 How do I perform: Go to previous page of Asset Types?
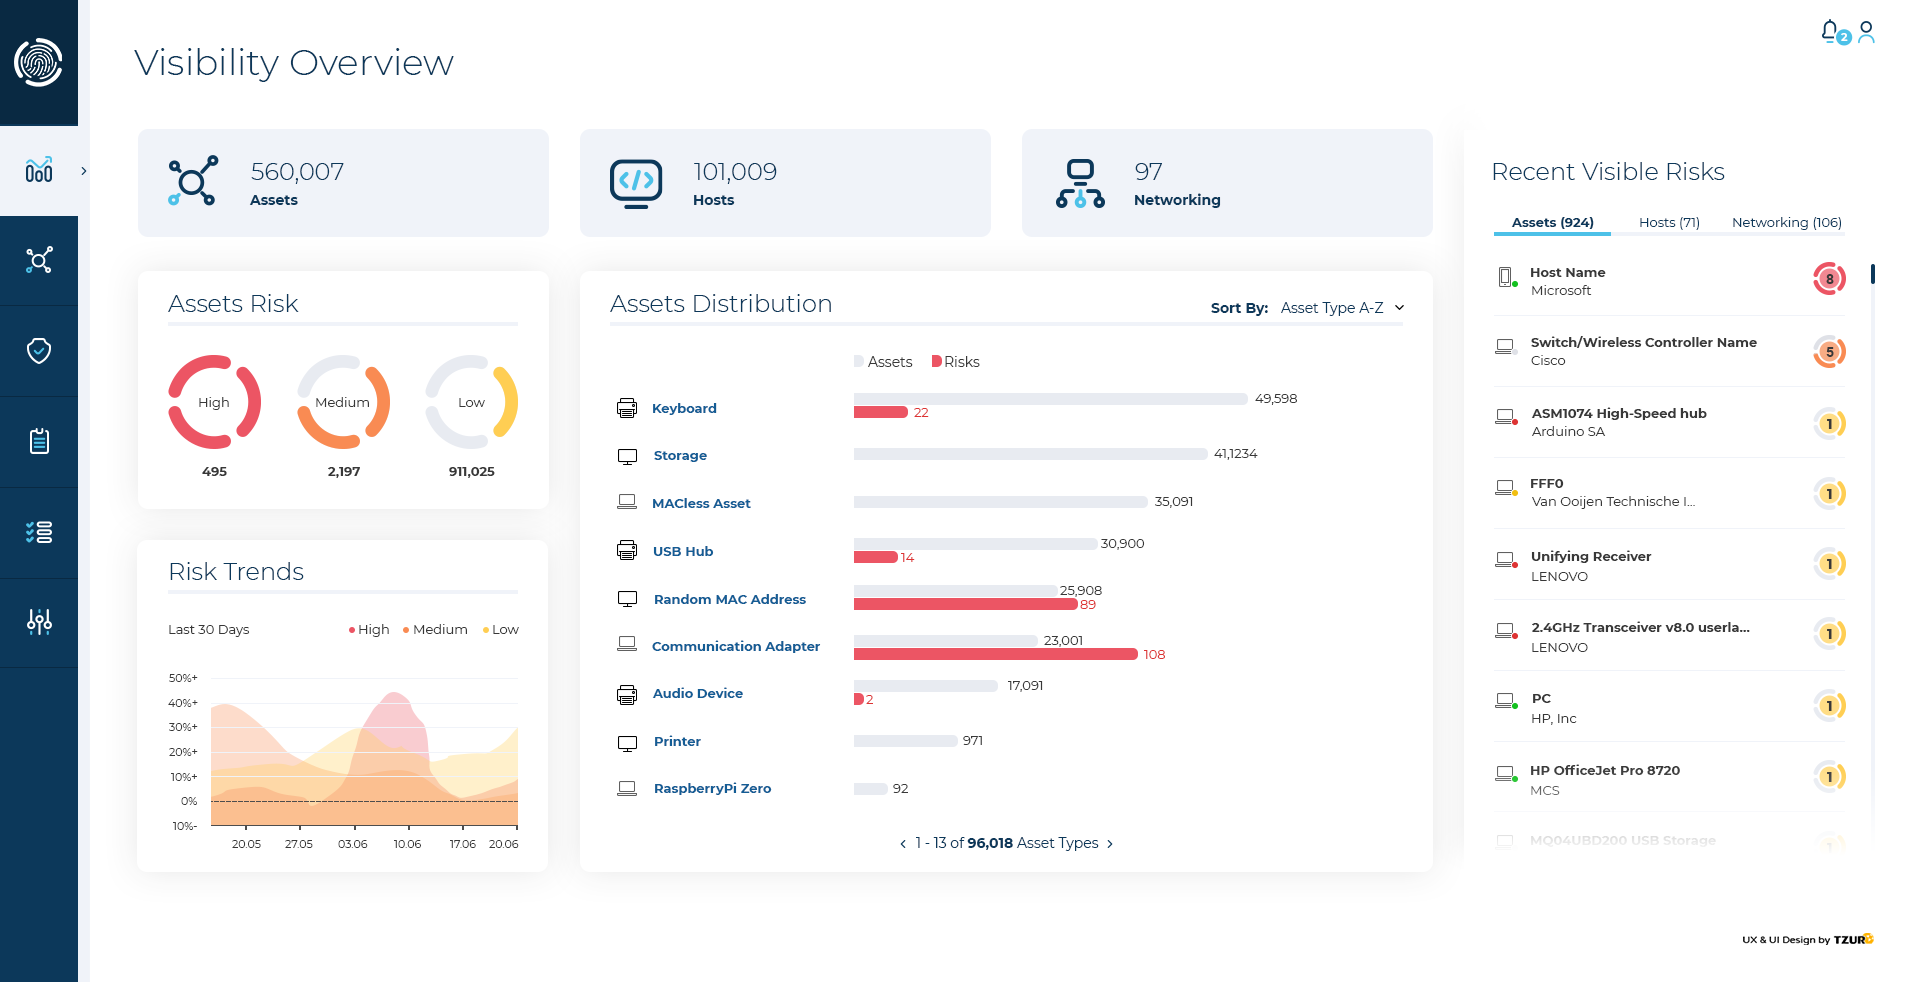903,844
